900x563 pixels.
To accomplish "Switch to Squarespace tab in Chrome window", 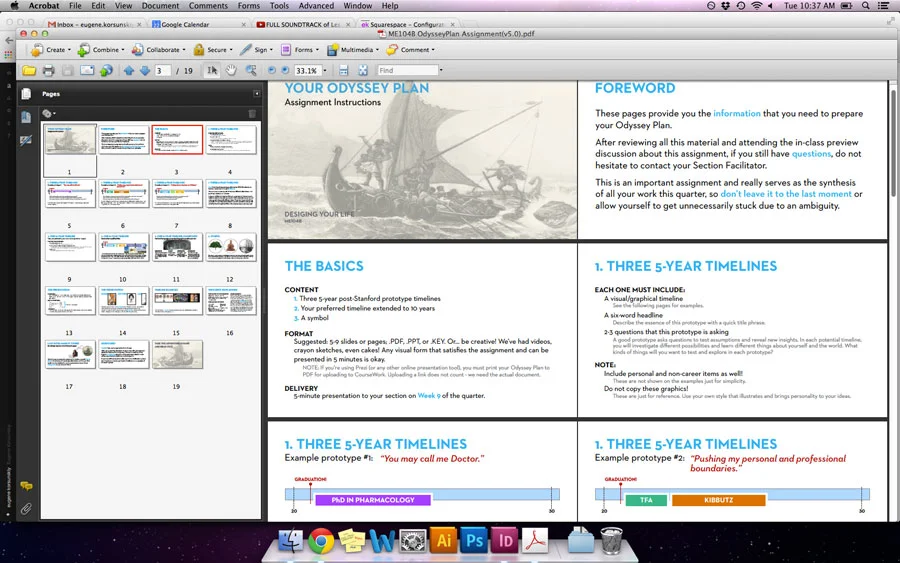I will coord(407,25).
